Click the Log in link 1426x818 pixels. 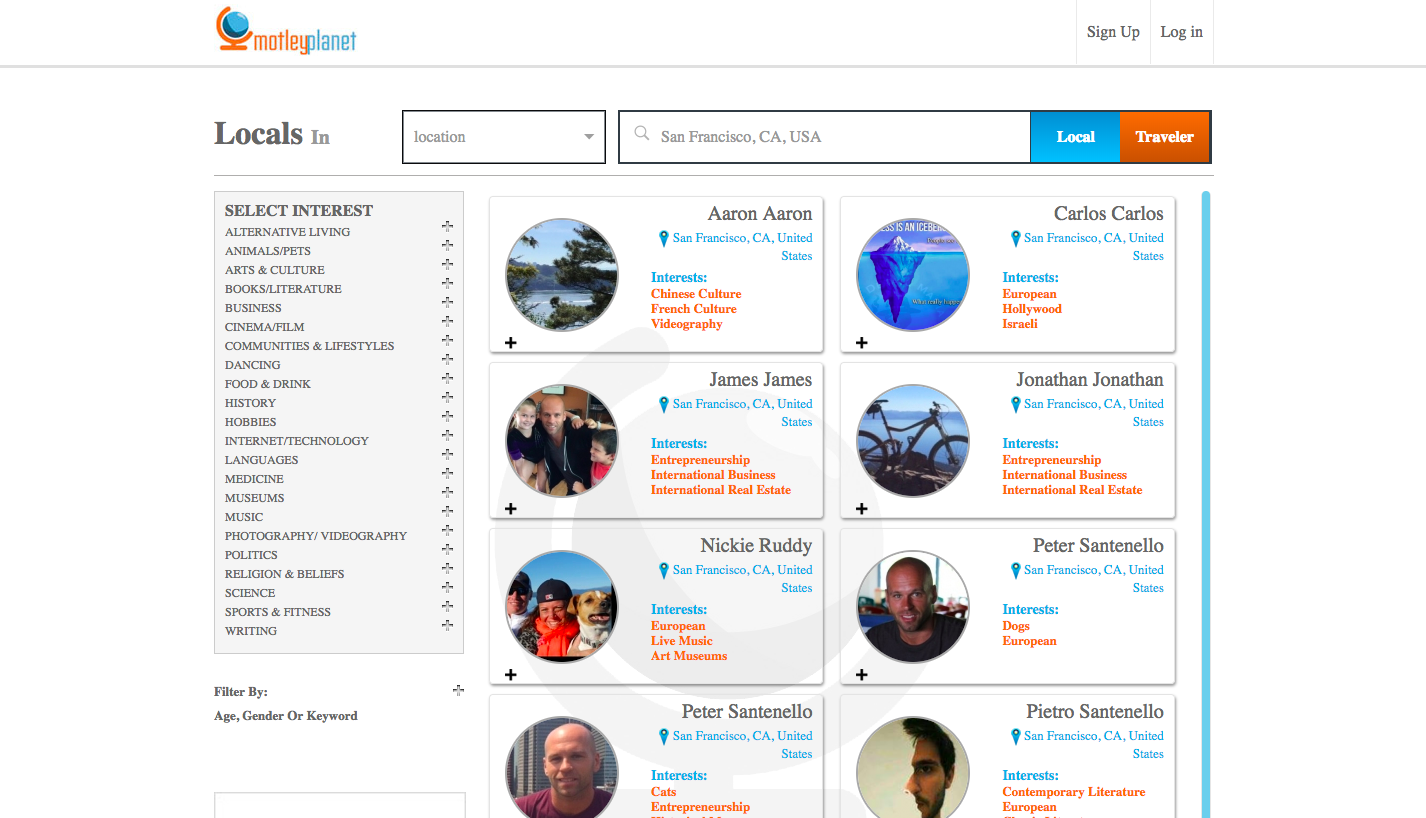pyautogui.click(x=1182, y=32)
